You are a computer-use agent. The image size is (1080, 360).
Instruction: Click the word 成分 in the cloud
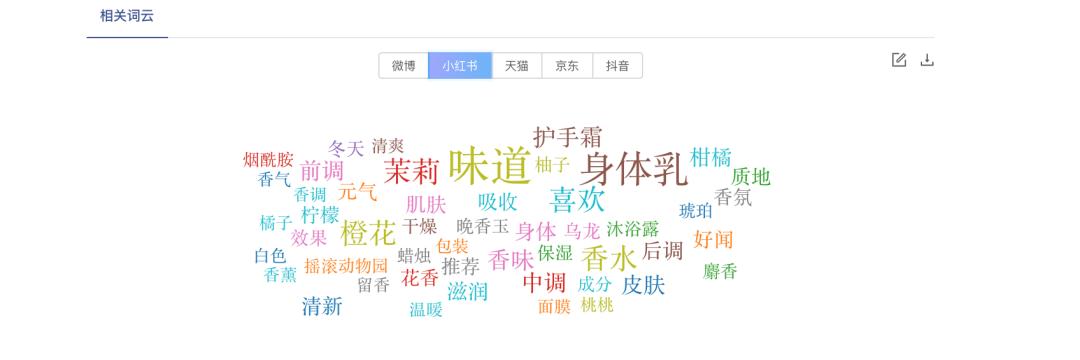click(x=594, y=284)
